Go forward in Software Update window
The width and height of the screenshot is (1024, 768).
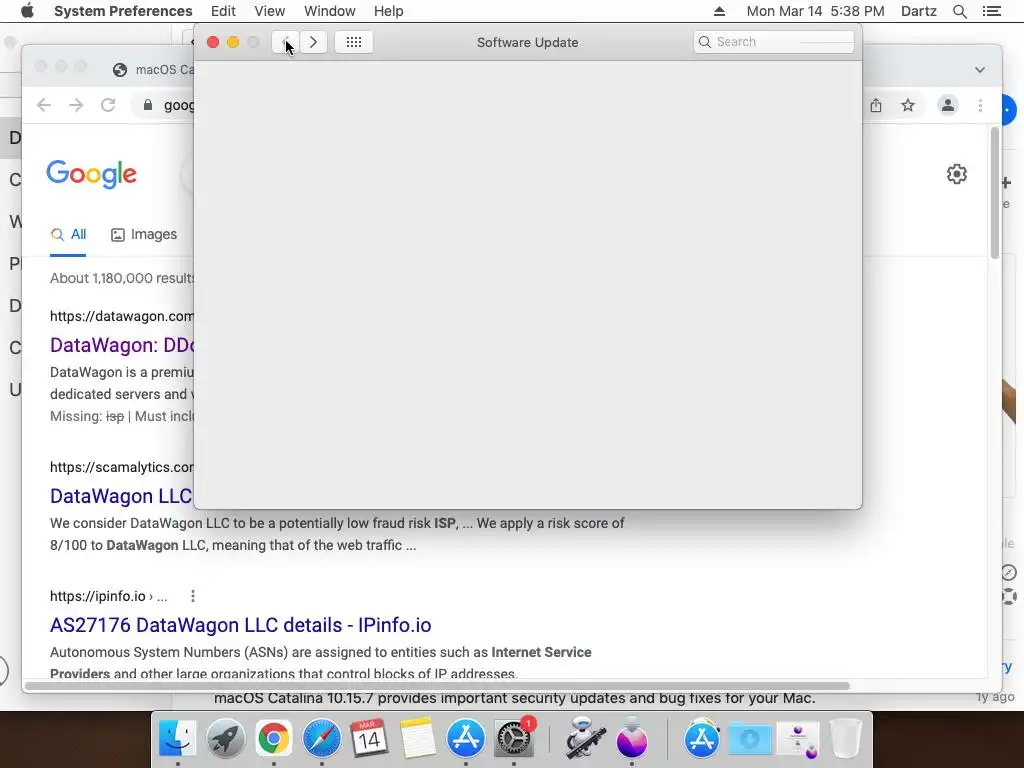313,42
